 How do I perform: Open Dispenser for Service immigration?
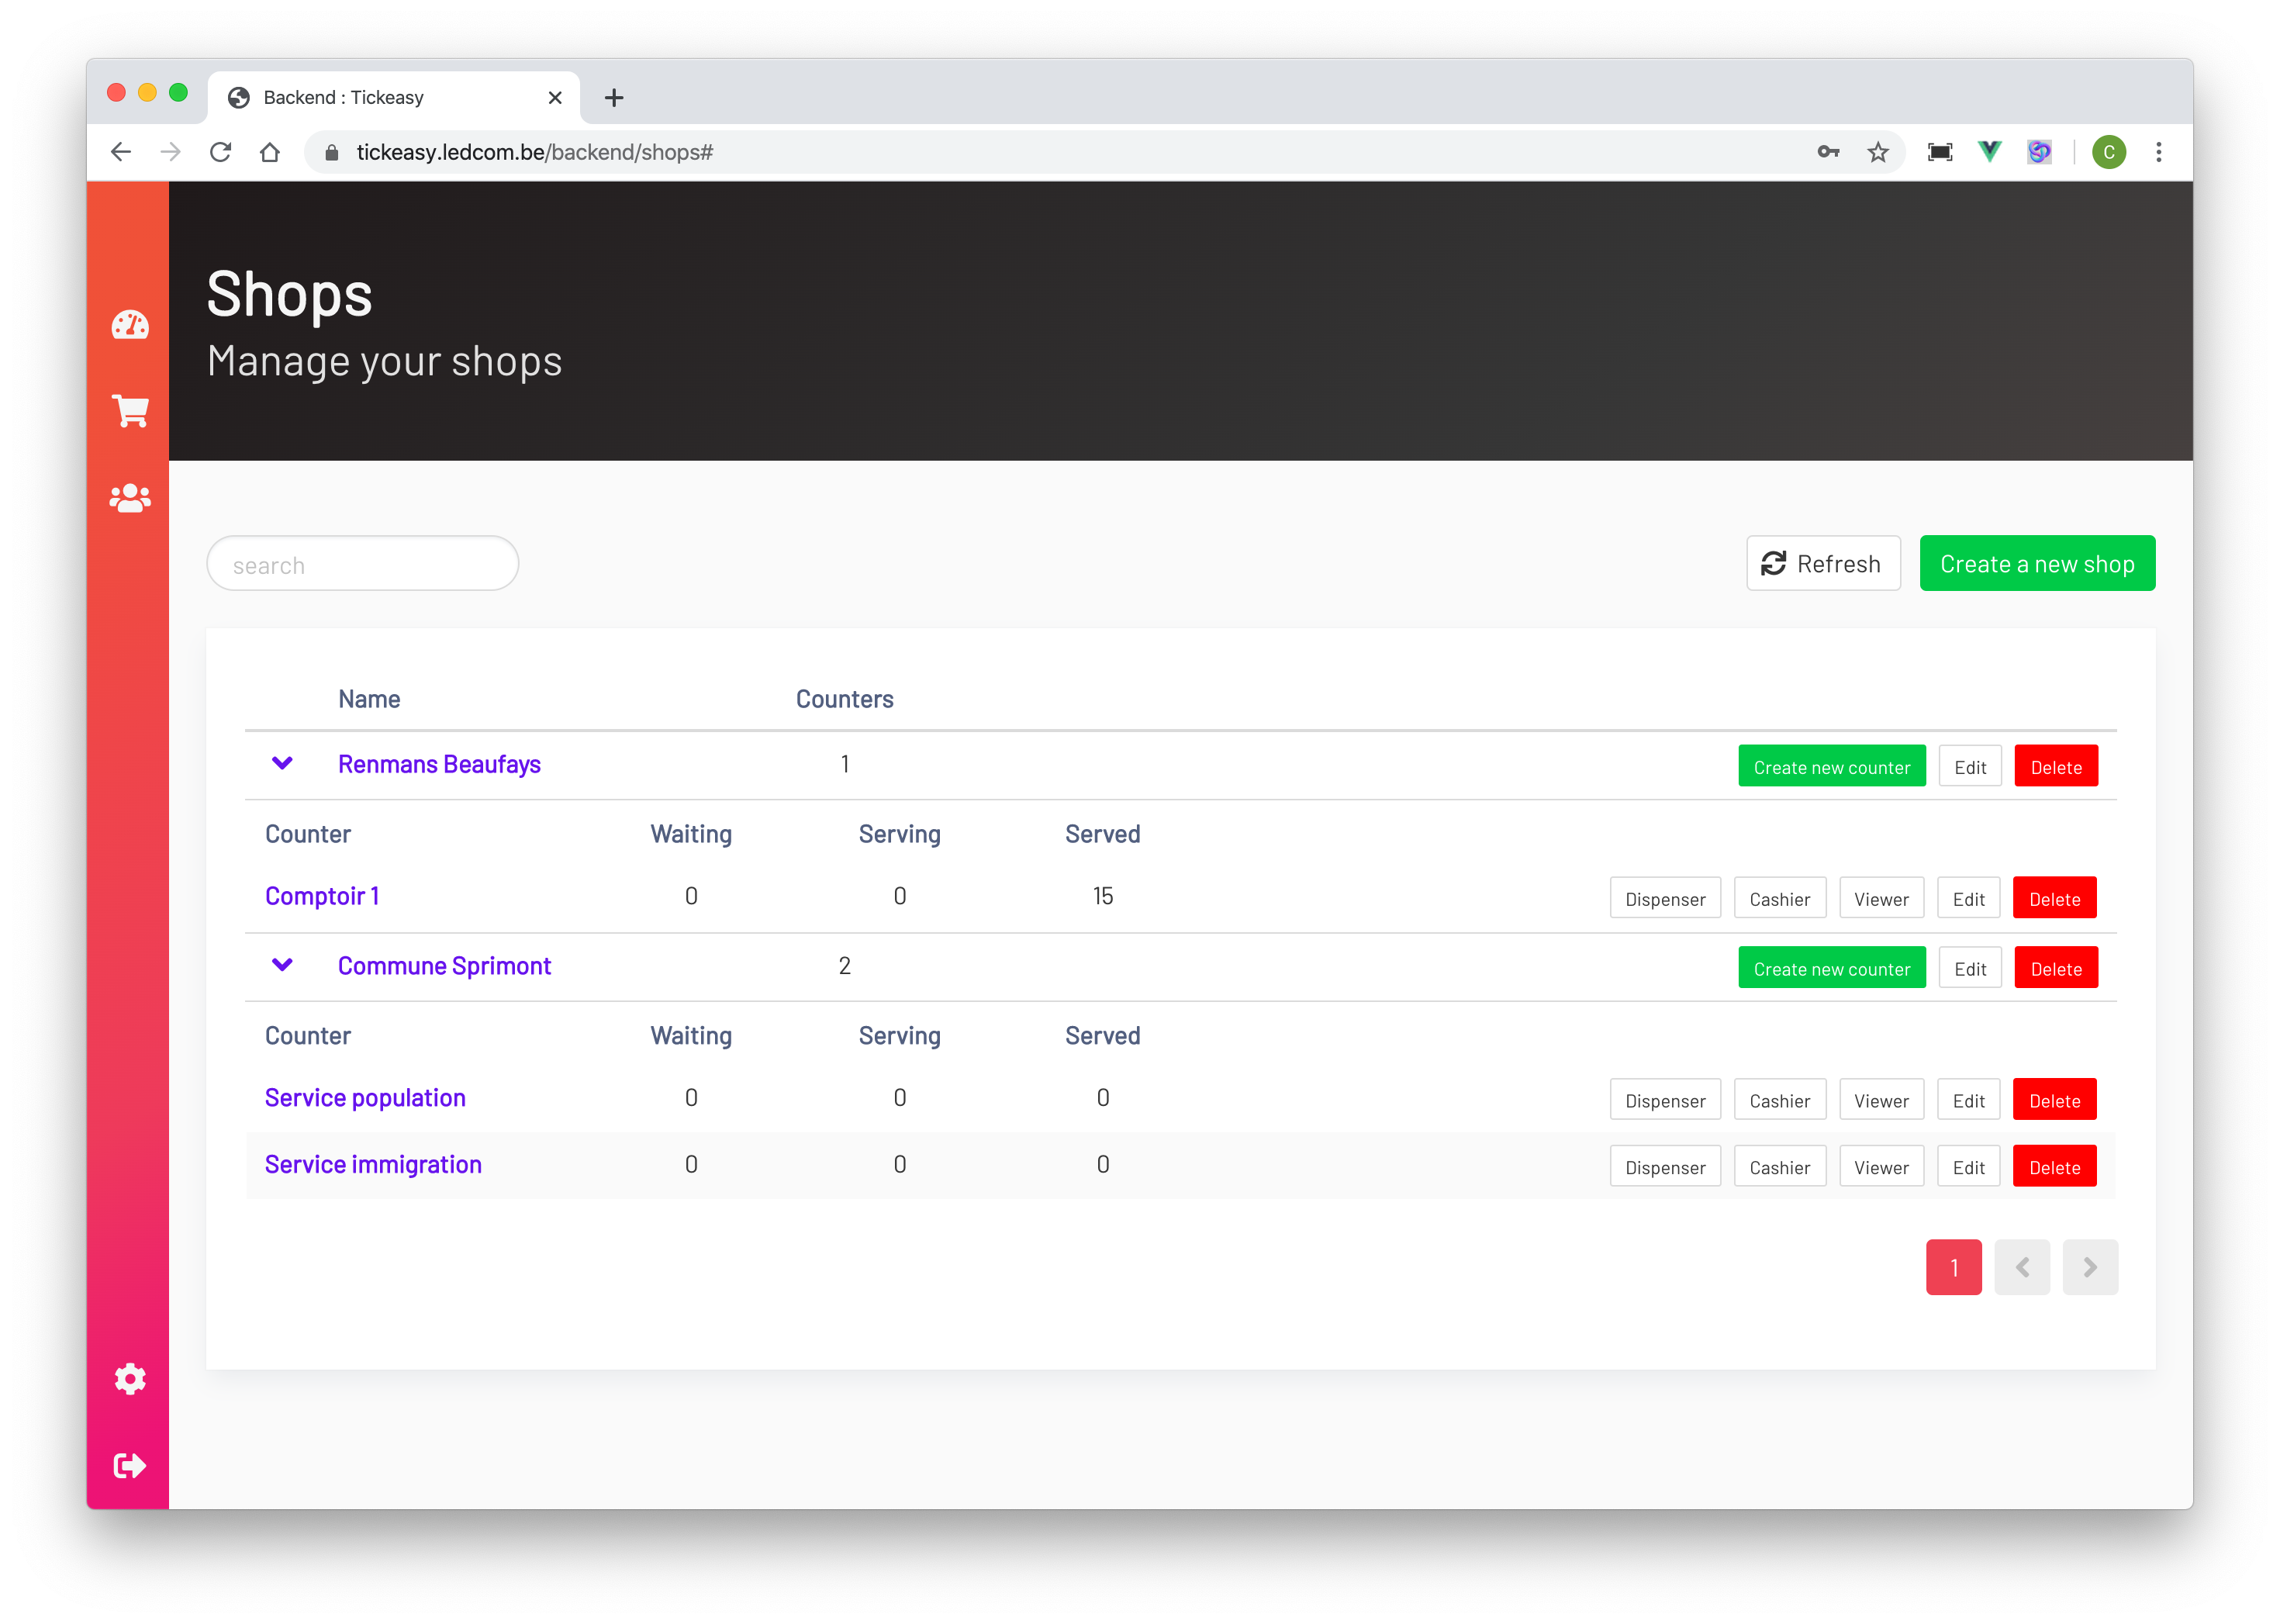pyautogui.click(x=1665, y=1167)
